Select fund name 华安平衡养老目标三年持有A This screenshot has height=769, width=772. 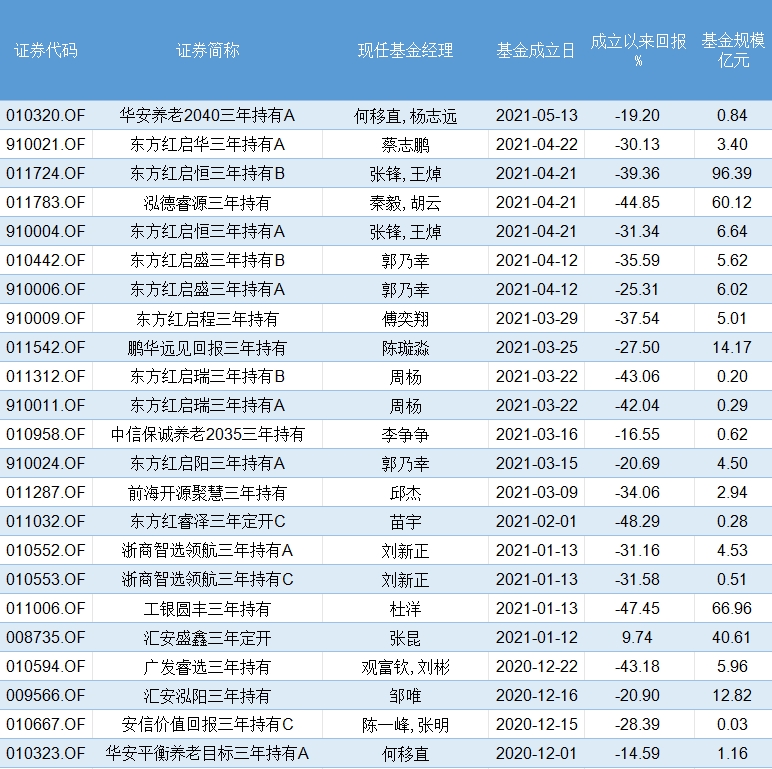point(207,754)
